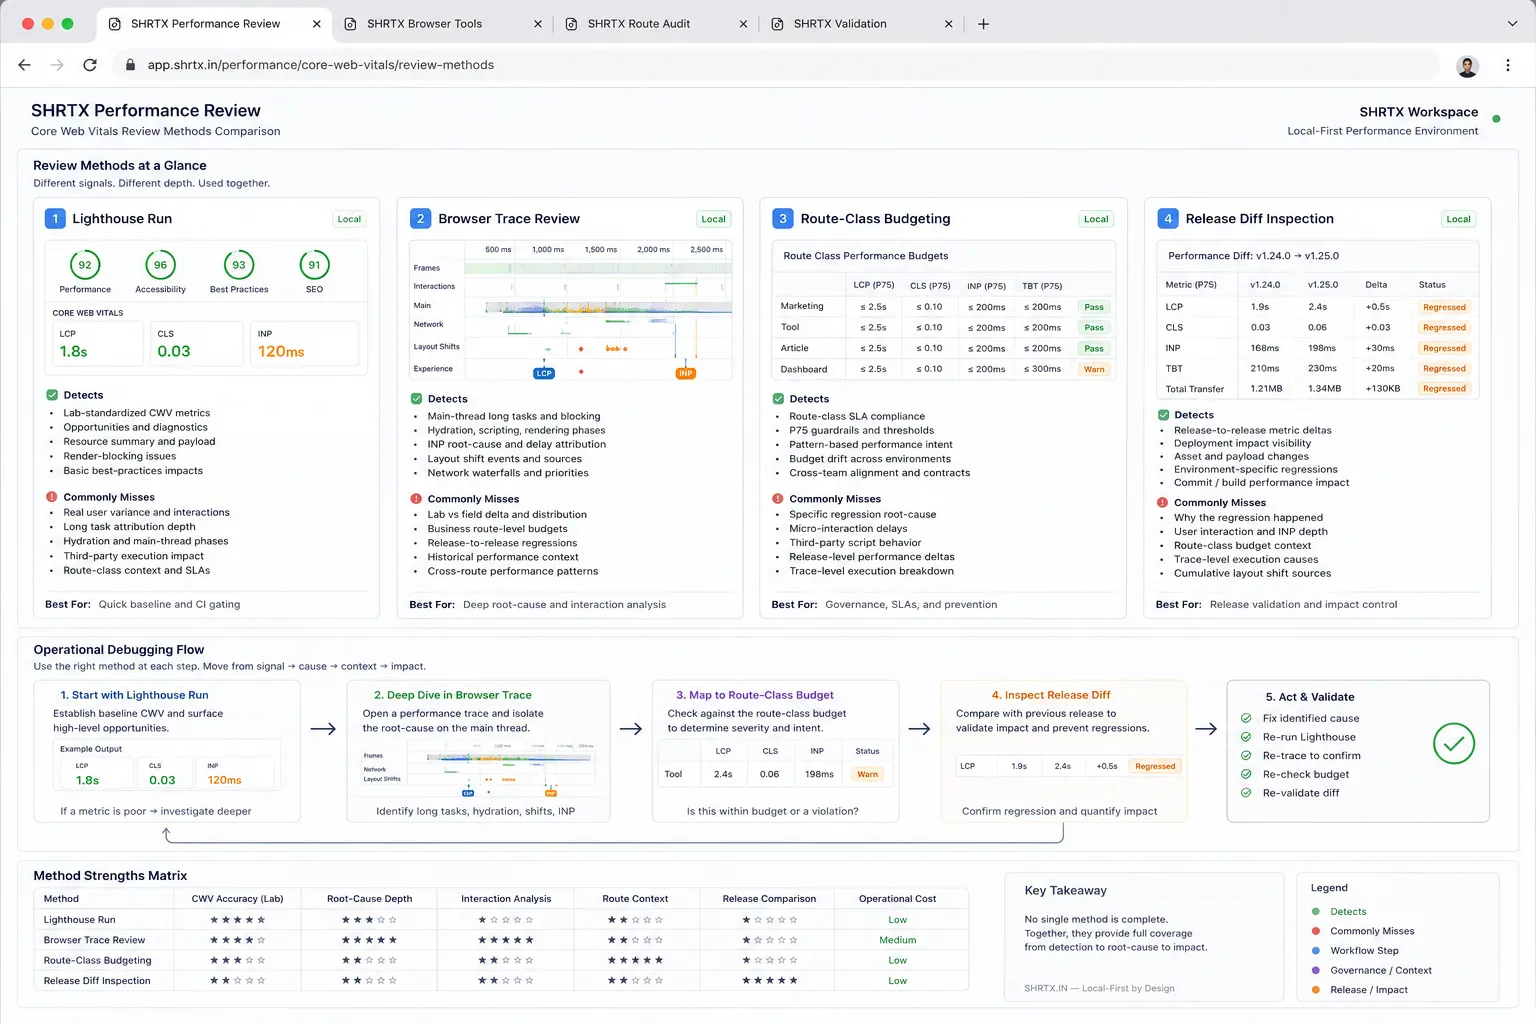Switch to the SHRTX Route Audit tab
Viewport: 1536px width, 1024px height.
click(656, 24)
